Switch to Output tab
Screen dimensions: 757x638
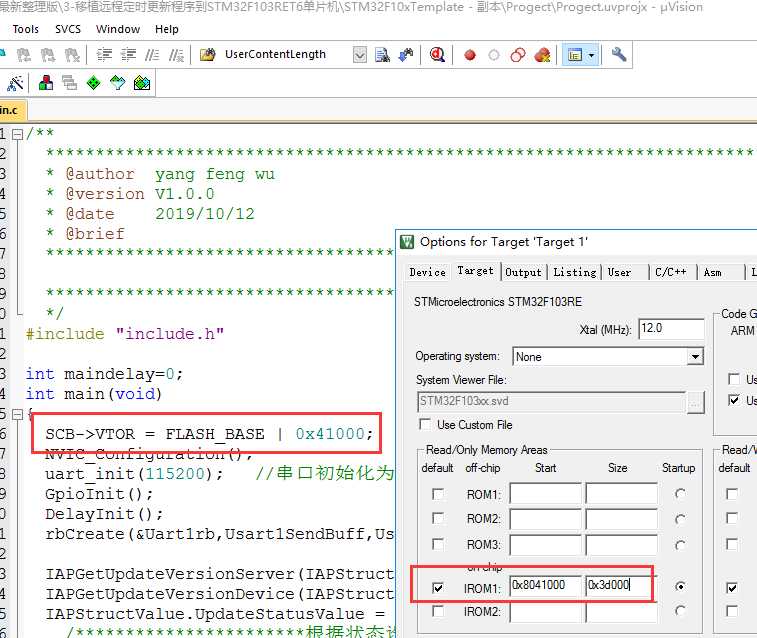(523, 272)
